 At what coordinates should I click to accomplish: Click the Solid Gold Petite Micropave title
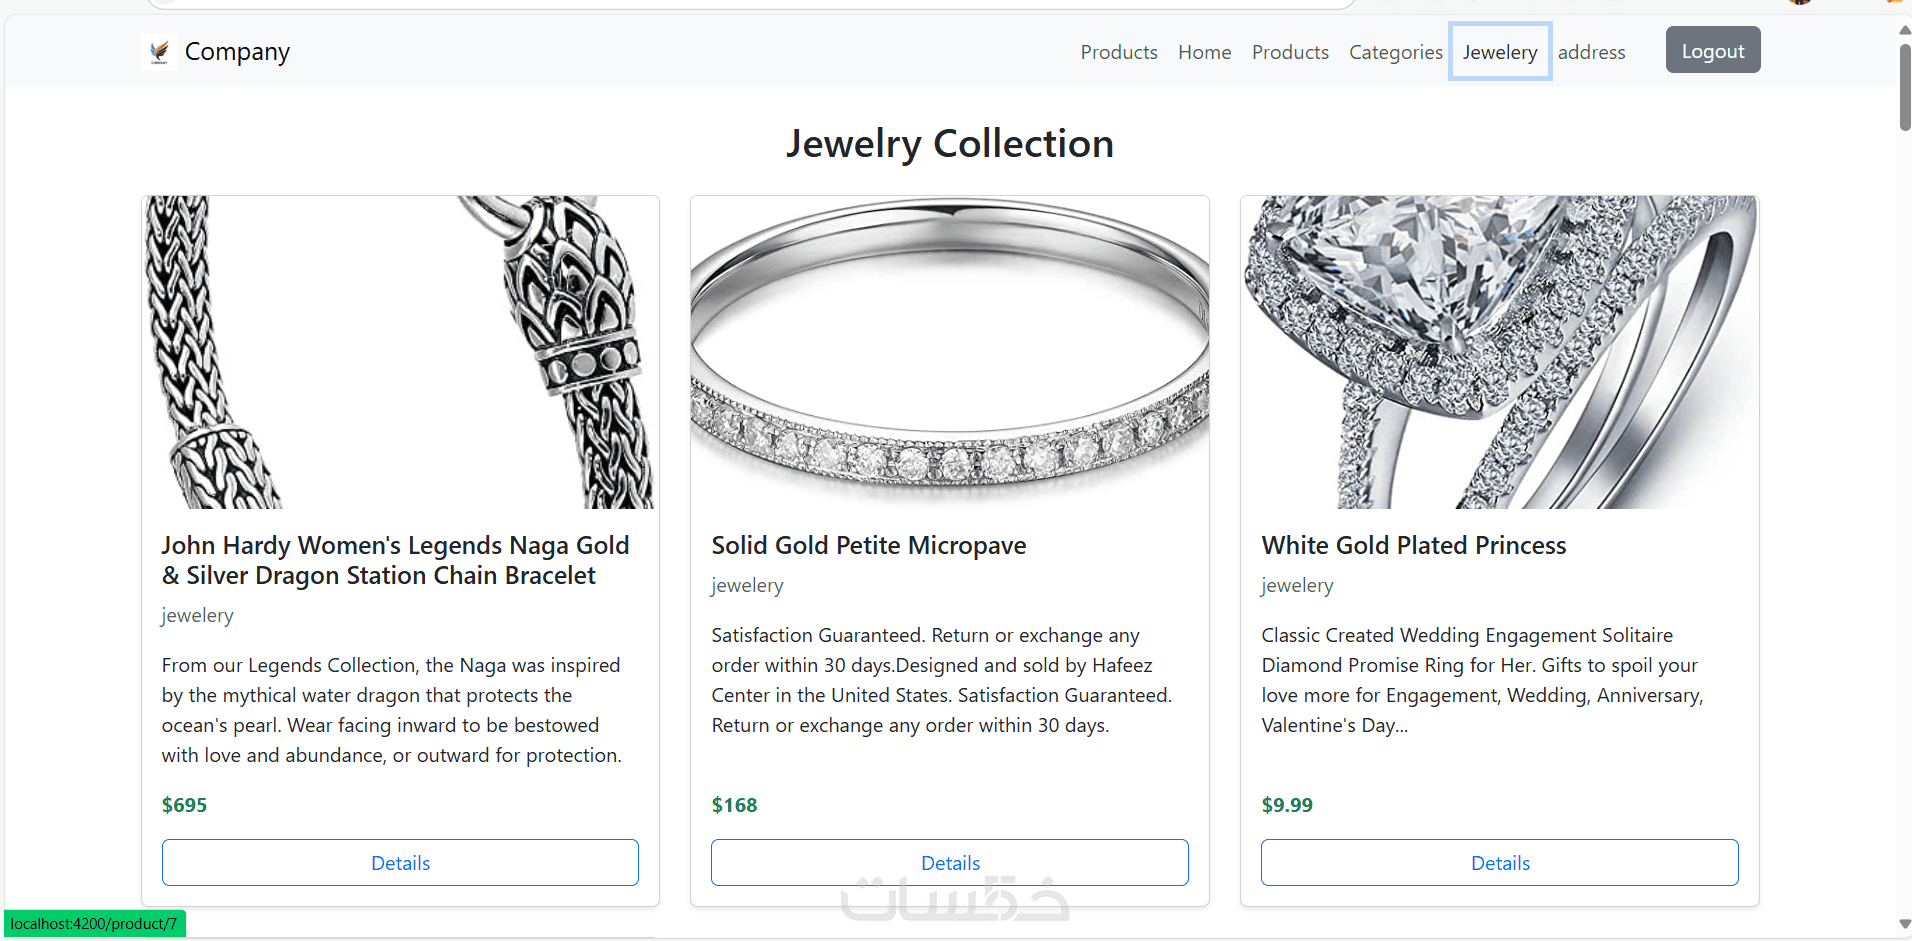(x=868, y=545)
